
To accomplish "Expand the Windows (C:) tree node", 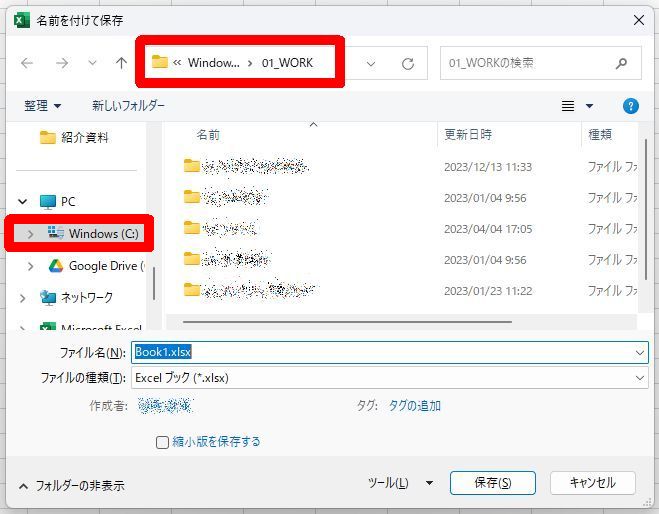I will [x=30, y=234].
